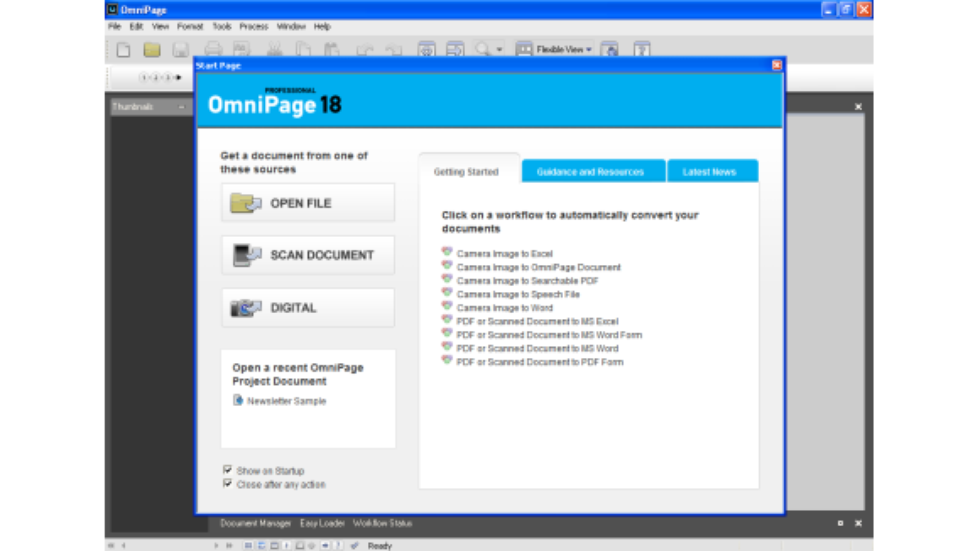Open the View menu

click(161, 26)
